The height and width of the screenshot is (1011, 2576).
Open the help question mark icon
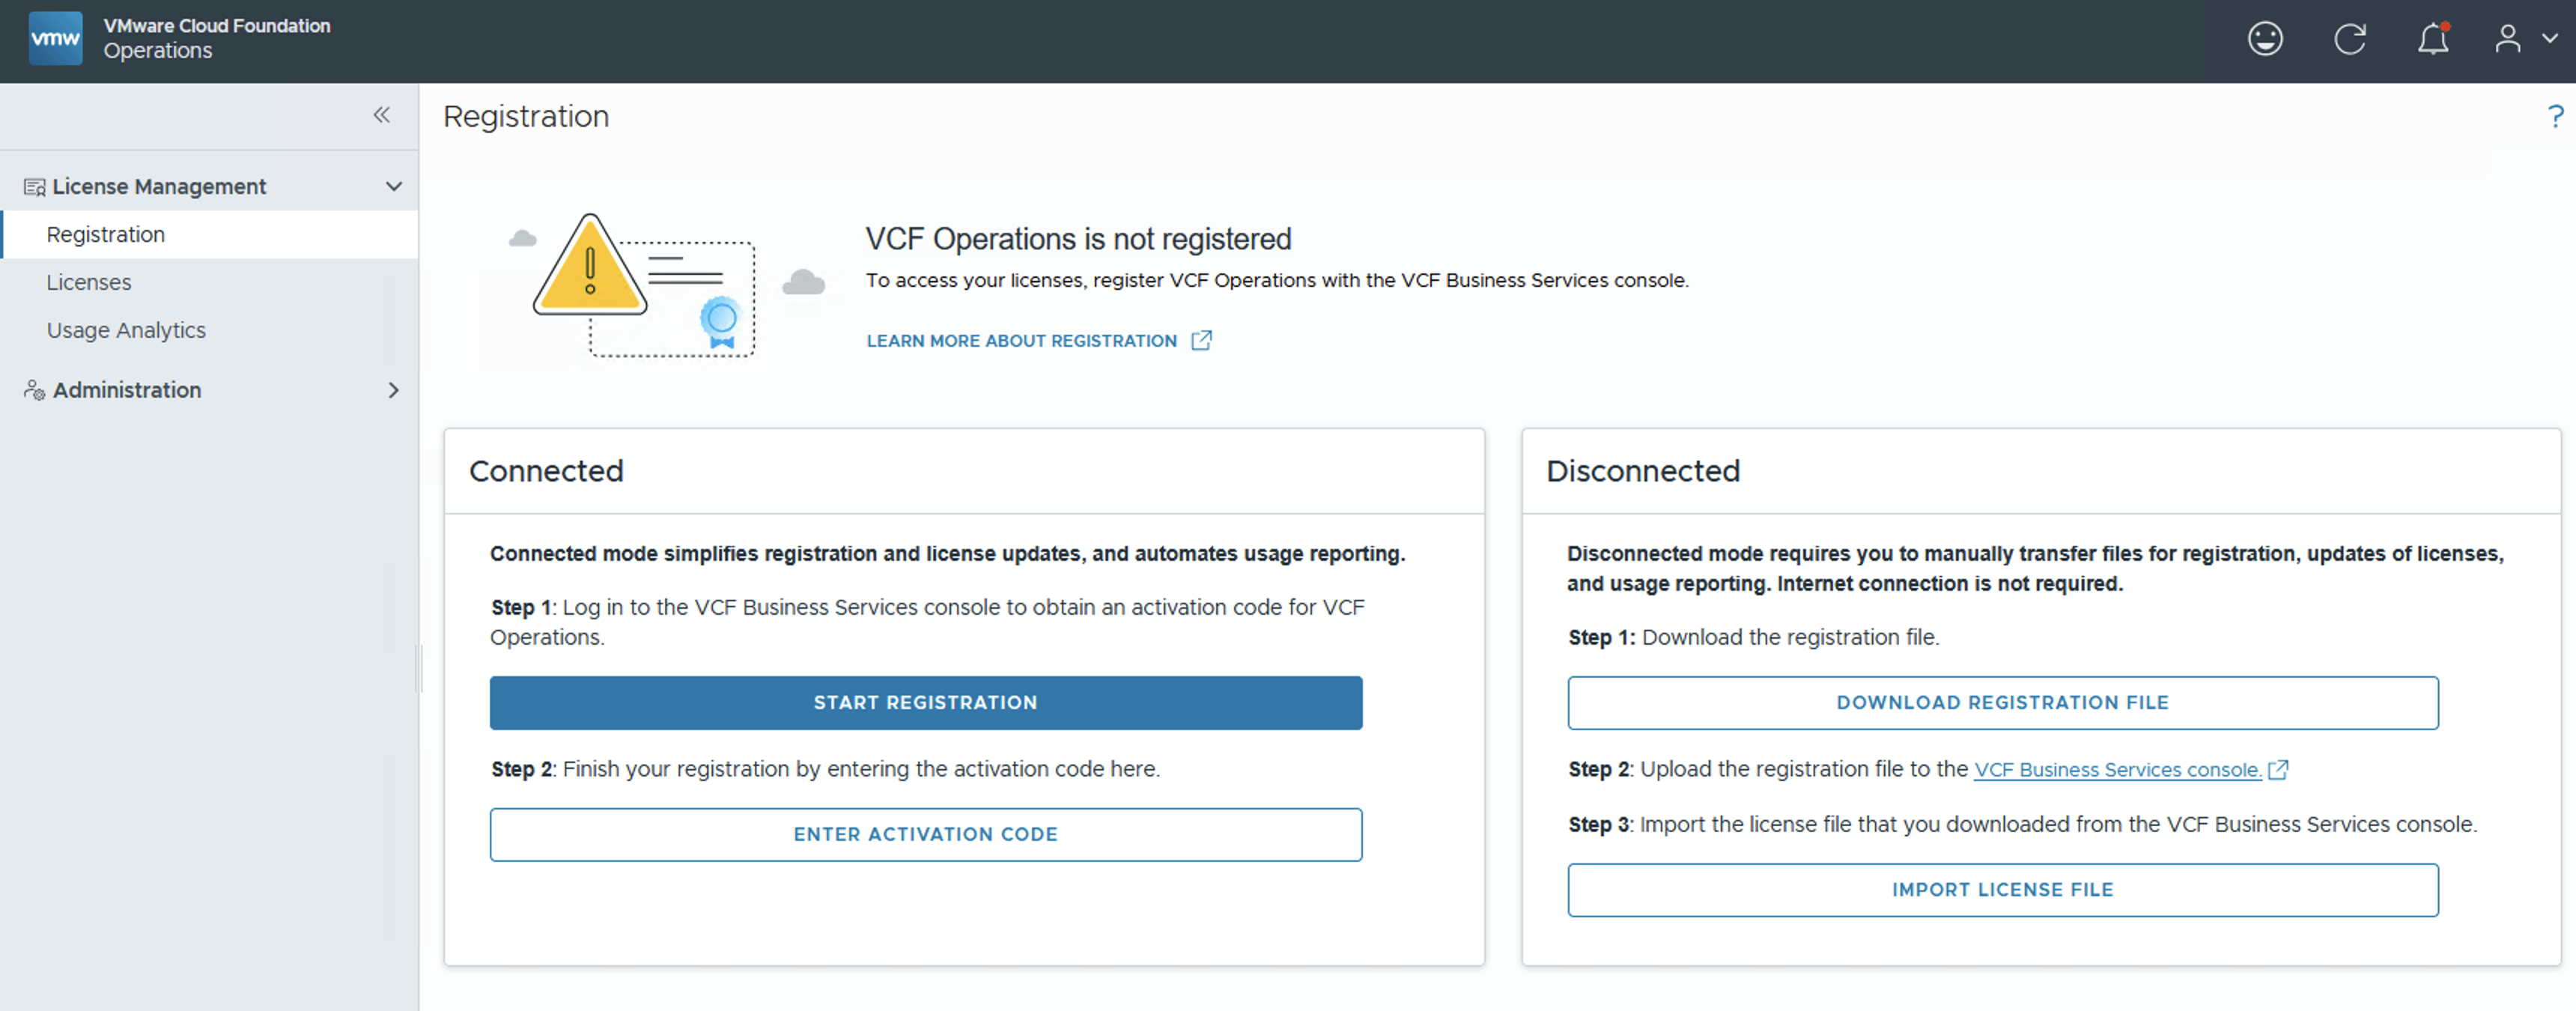[2555, 117]
